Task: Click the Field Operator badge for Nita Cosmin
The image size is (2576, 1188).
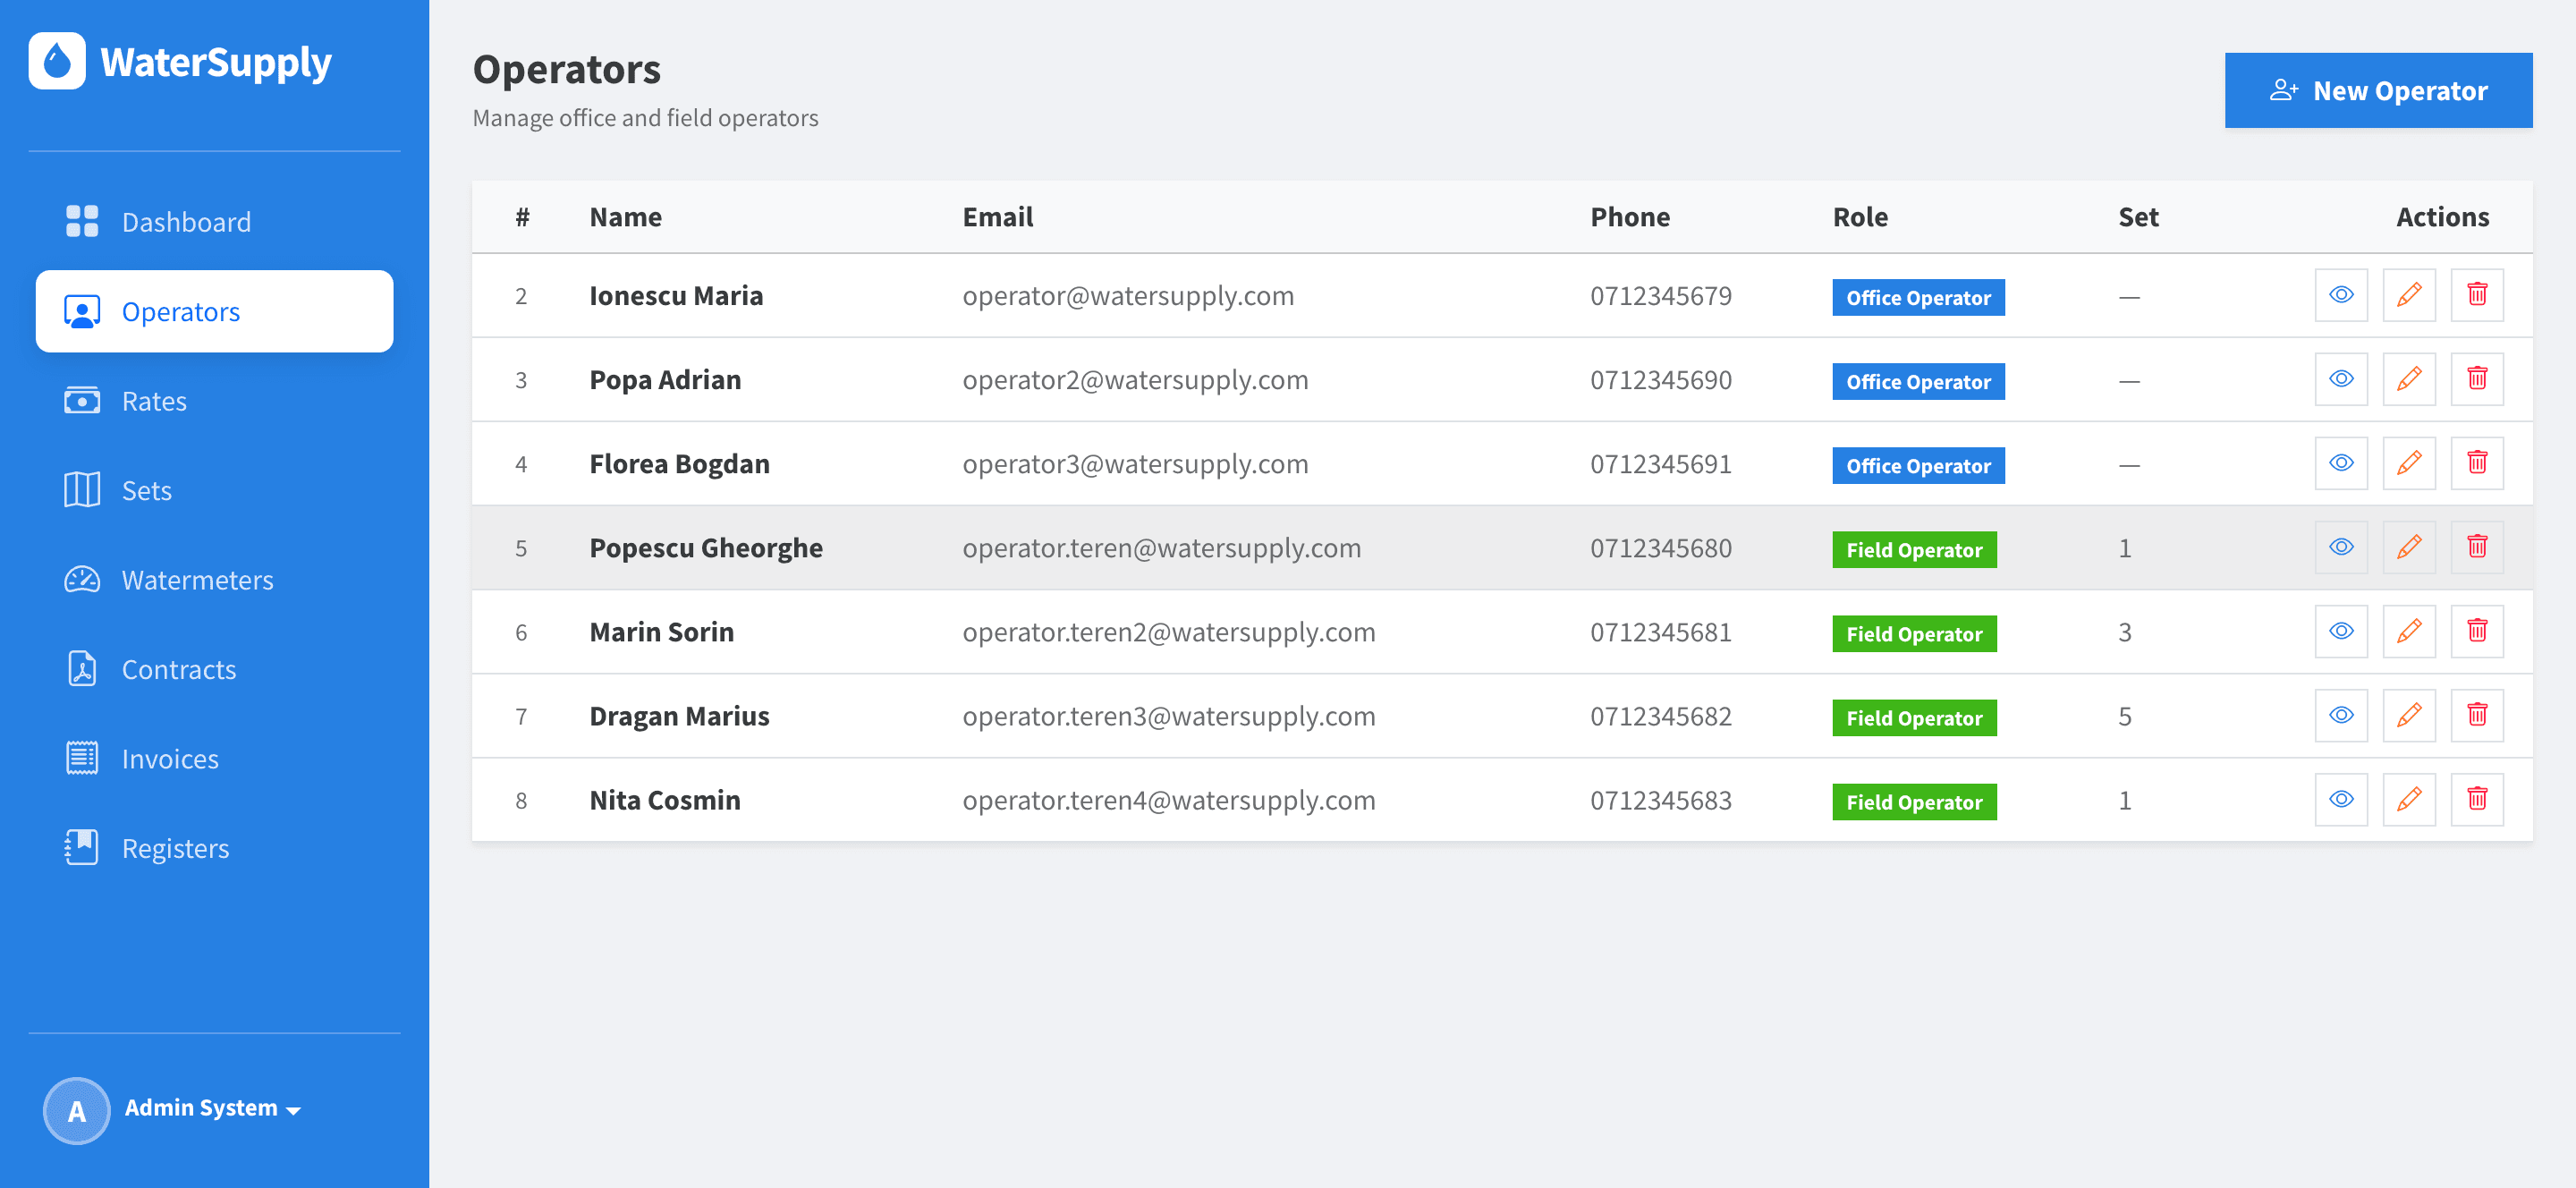Action: [1914, 802]
